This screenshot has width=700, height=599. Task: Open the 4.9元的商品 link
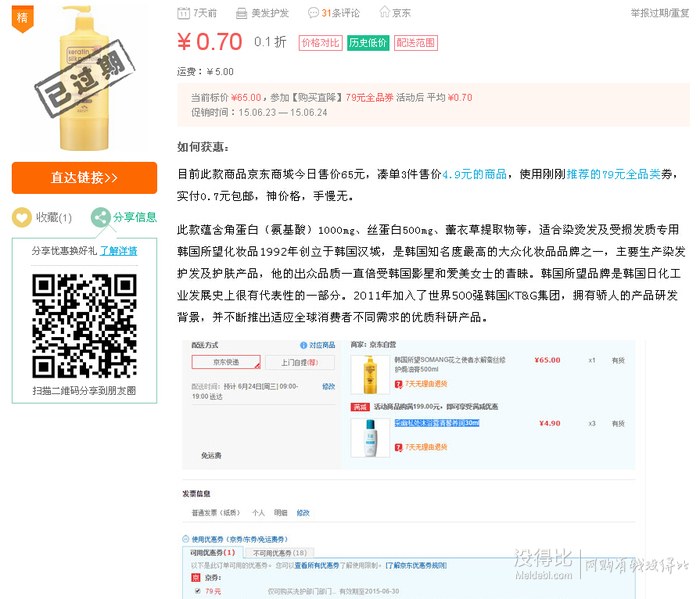[x=474, y=174]
